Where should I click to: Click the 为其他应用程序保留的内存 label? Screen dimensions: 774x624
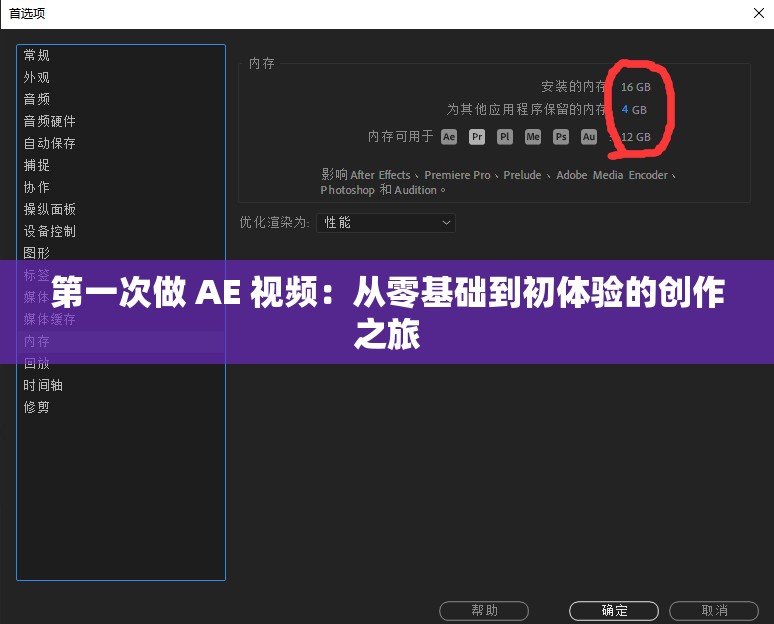[526, 109]
